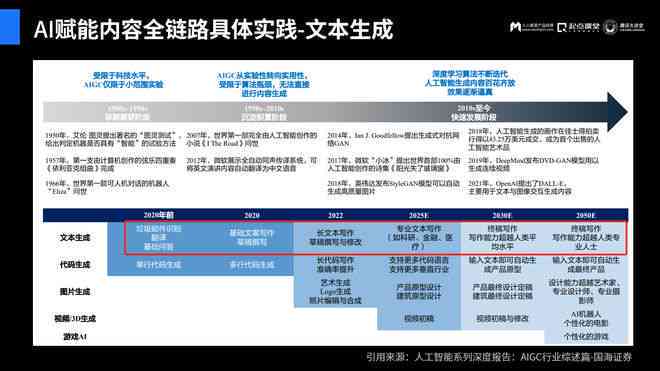Click the 2007年 "1 The Road" novel entry
The image size is (660, 371).
[x=252, y=139]
